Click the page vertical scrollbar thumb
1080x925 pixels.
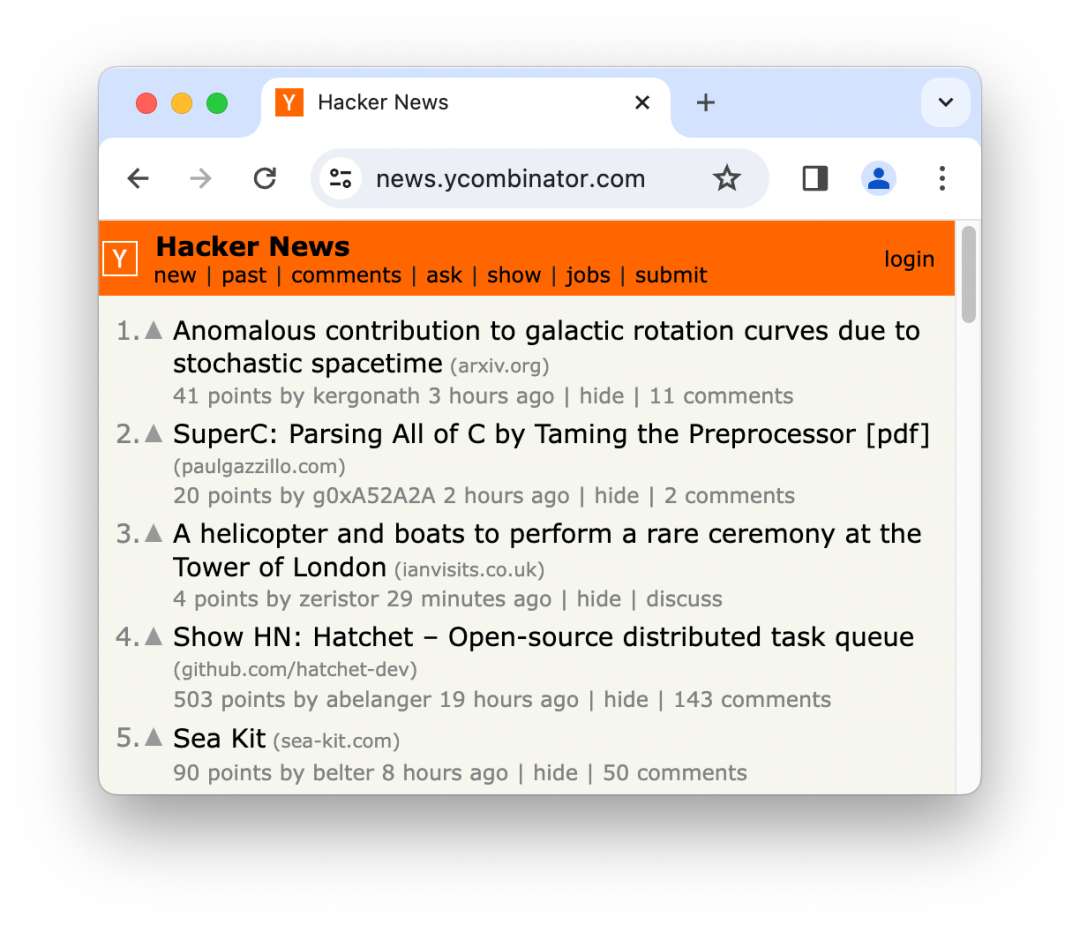968,274
